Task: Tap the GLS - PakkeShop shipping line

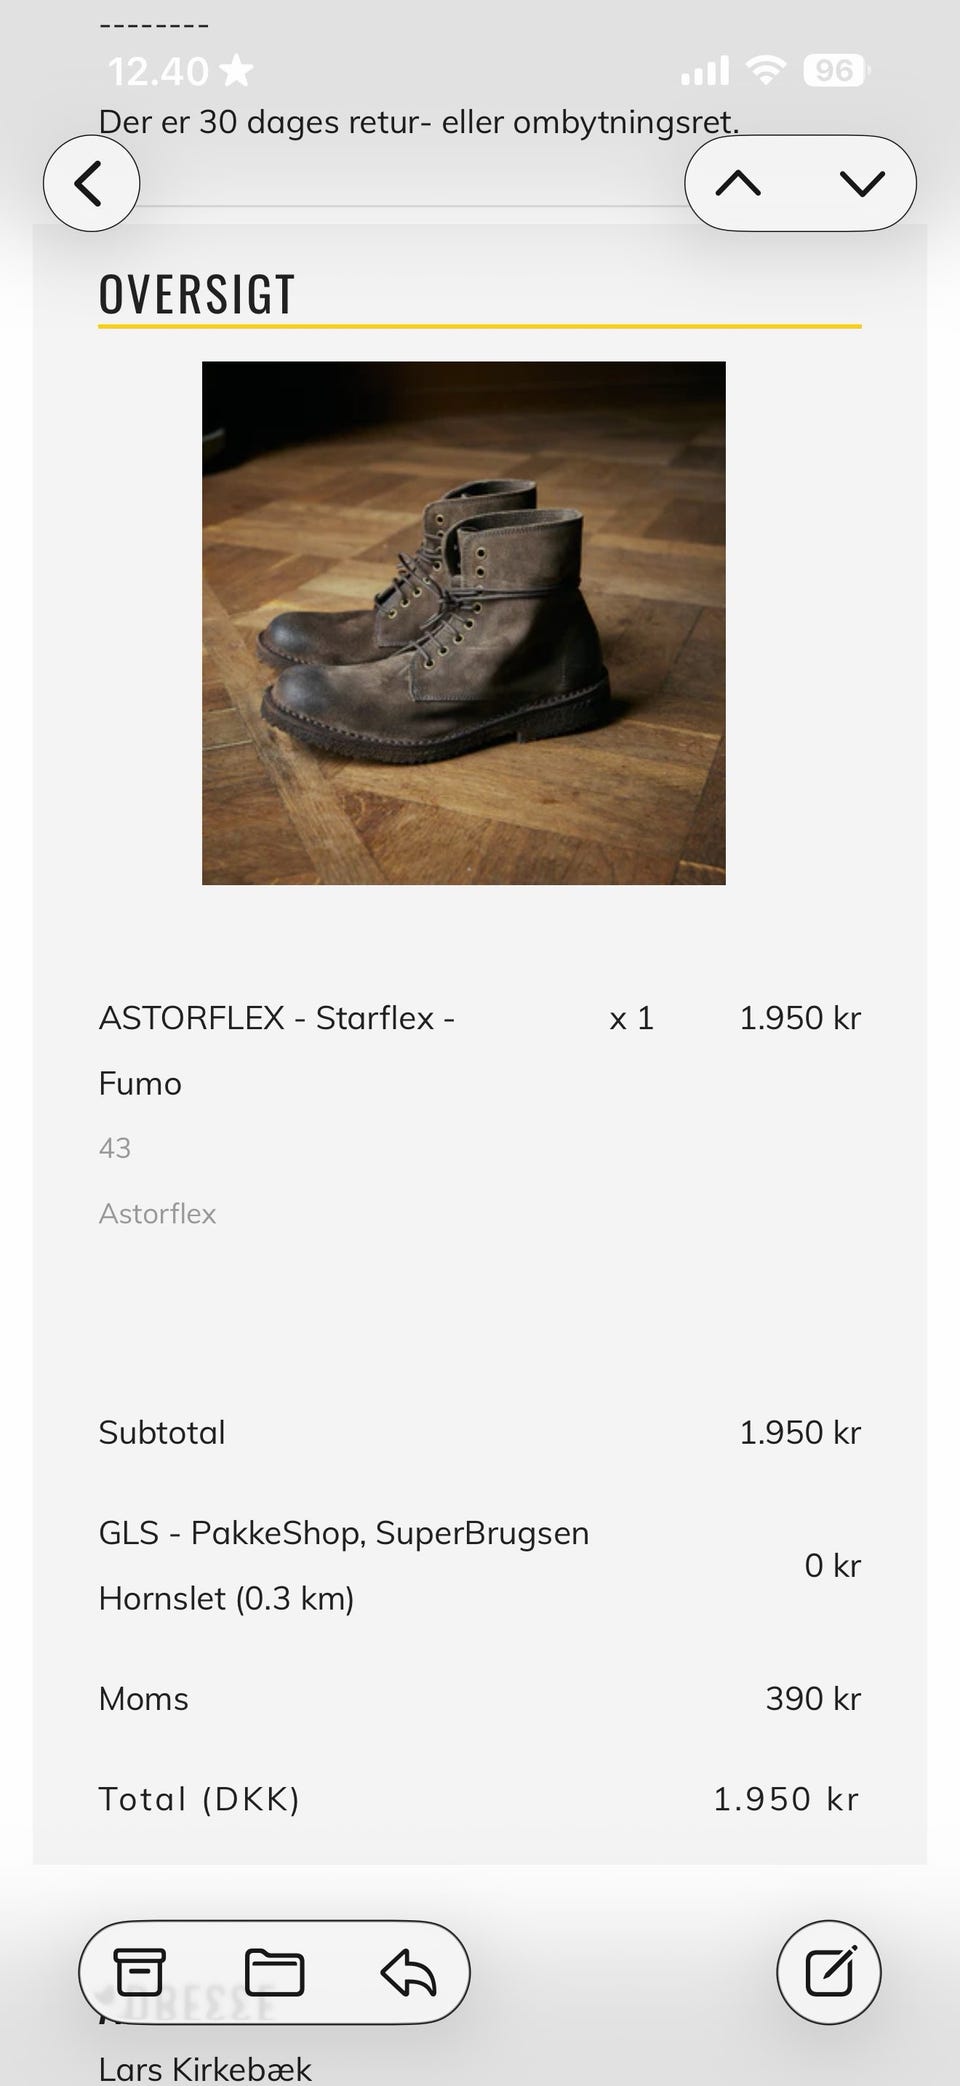Action: 343,1533
